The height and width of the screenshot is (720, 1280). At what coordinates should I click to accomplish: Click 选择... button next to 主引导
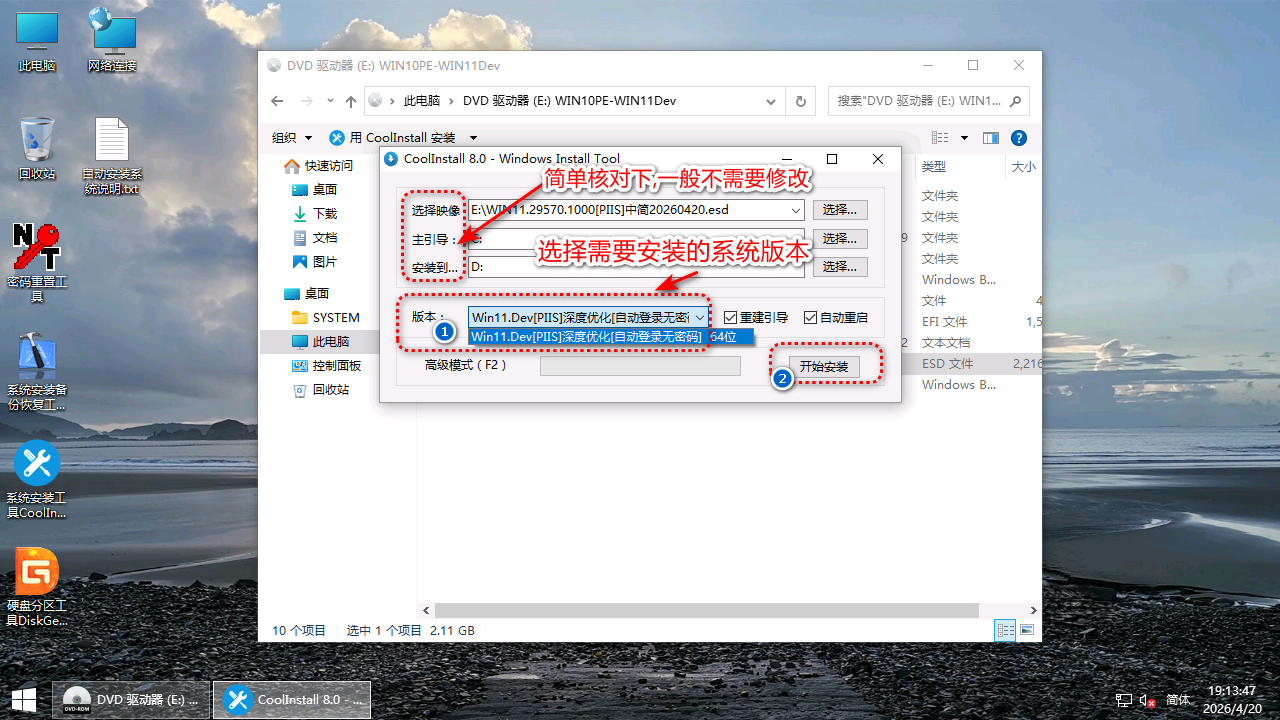tap(840, 239)
